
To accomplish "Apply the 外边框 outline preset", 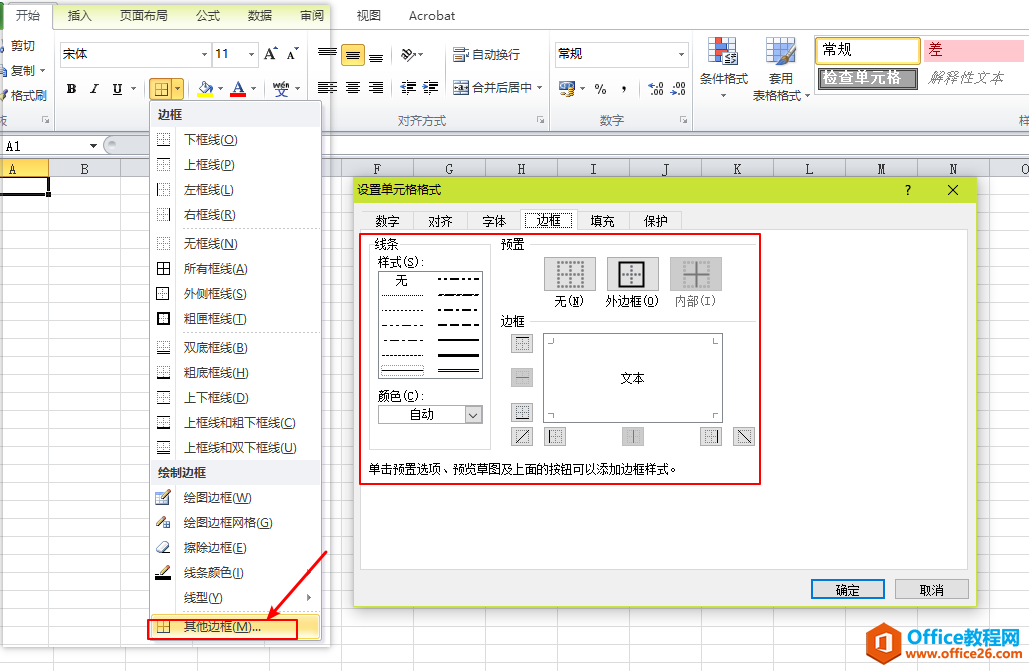I will point(632,274).
